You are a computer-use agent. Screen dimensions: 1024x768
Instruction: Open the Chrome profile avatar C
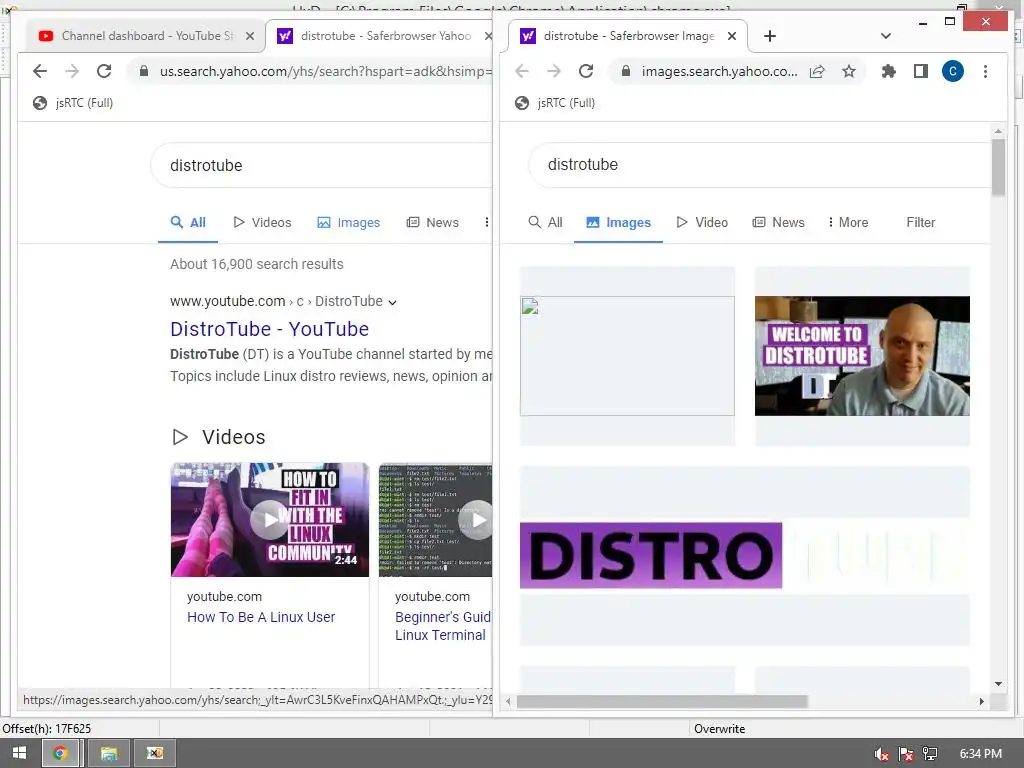pos(953,71)
